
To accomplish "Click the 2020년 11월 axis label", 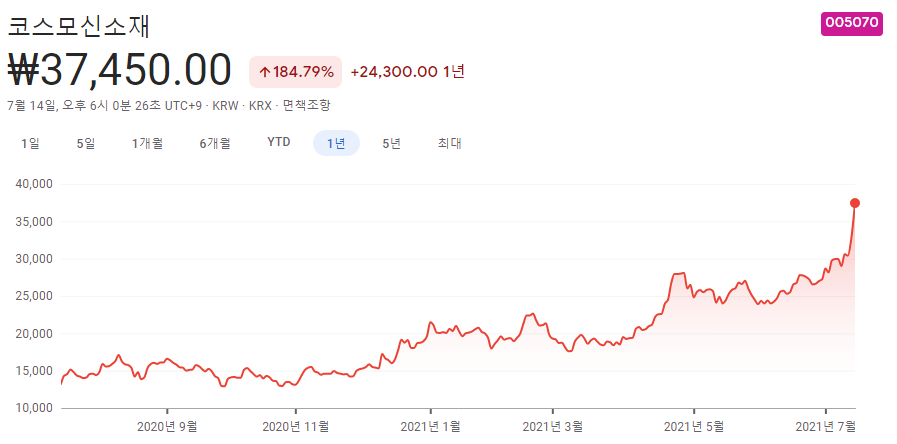I will tap(295, 426).
